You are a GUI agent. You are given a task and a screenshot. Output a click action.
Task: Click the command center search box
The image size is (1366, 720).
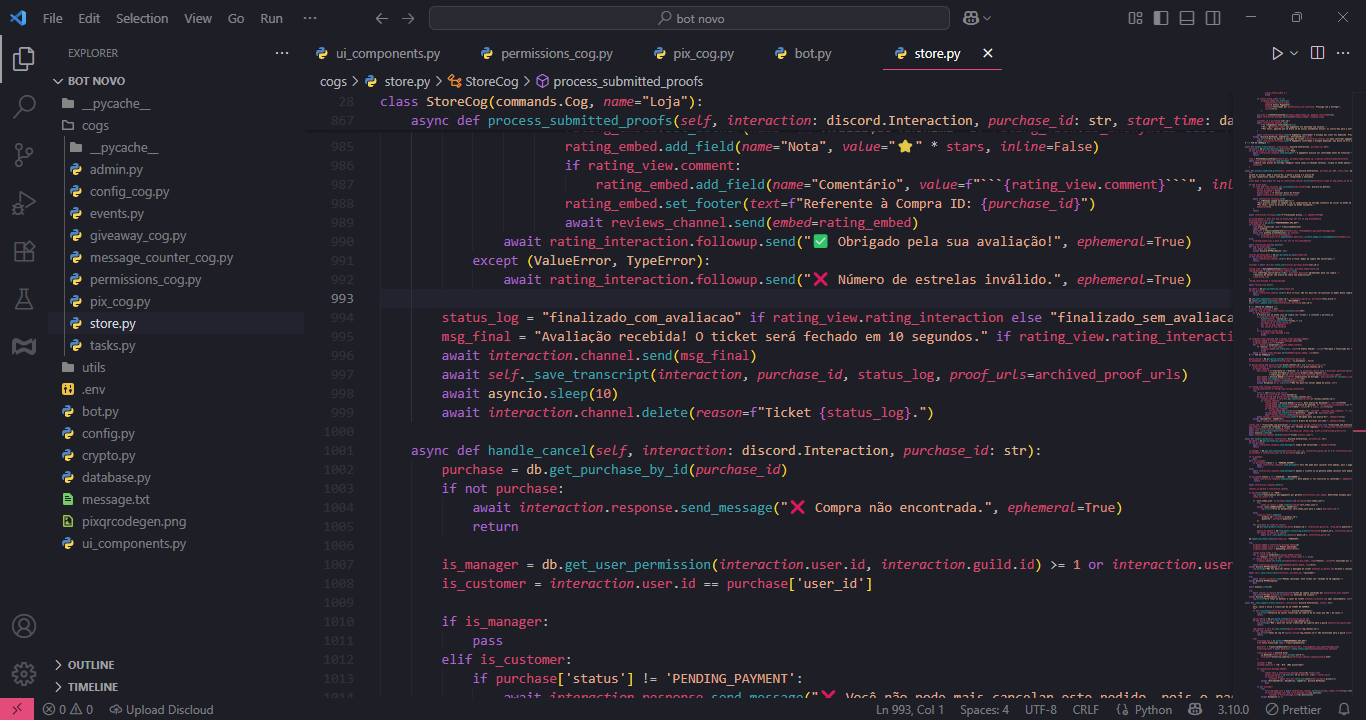click(x=689, y=18)
